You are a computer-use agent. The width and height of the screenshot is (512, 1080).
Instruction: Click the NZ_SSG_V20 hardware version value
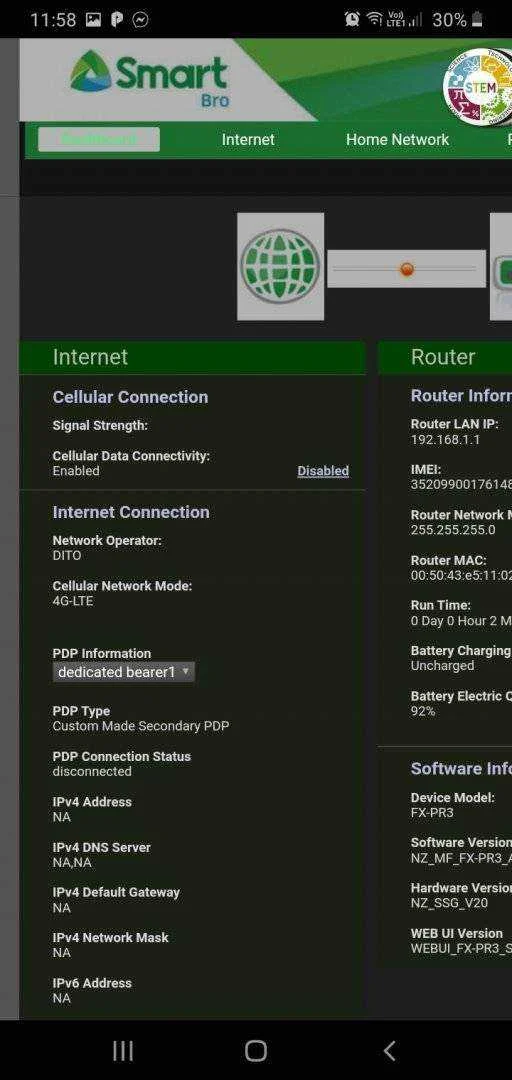(x=451, y=903)
